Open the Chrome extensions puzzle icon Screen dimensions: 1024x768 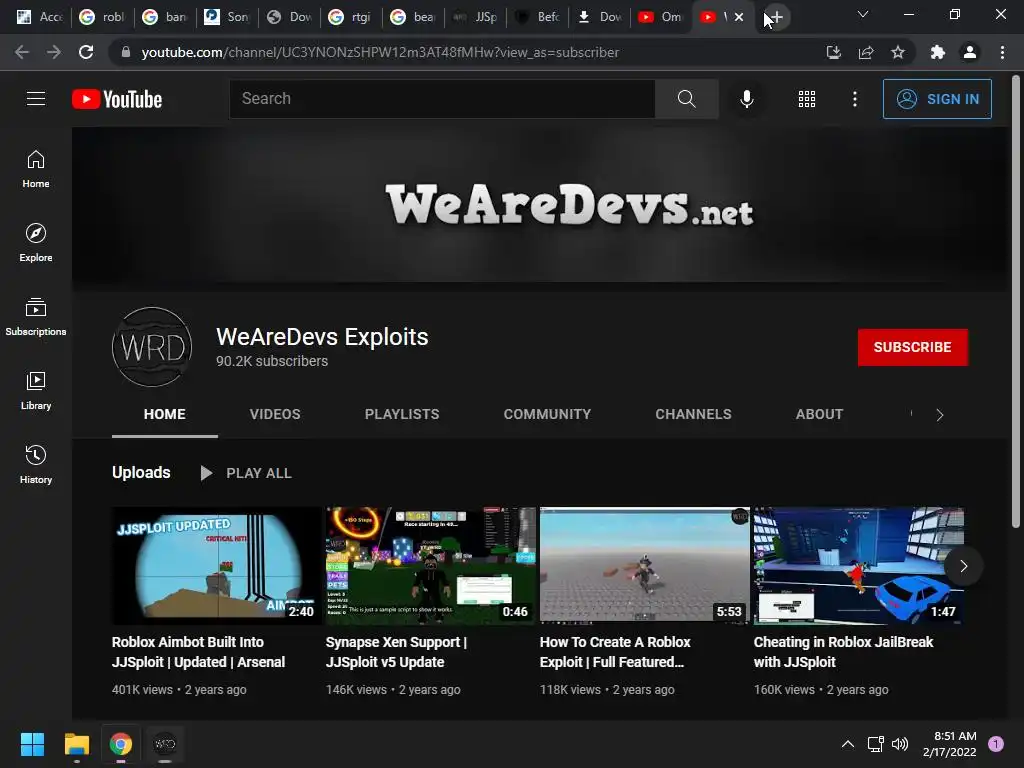click(x=938, y=52)
